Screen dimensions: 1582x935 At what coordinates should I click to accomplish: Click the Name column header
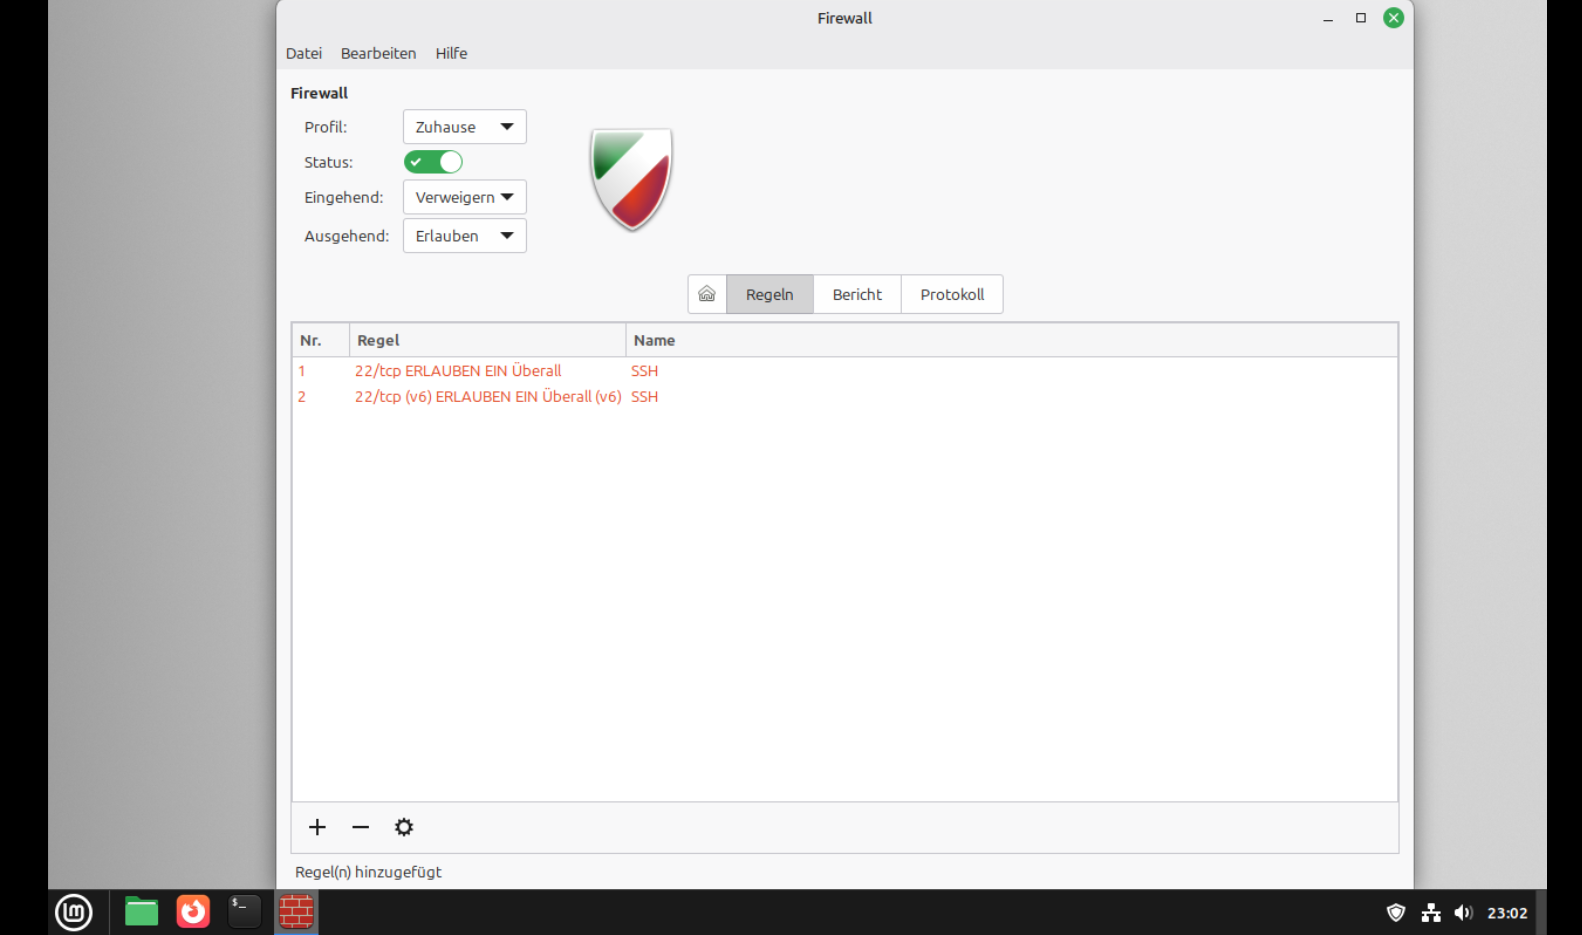coord(1012,340)
